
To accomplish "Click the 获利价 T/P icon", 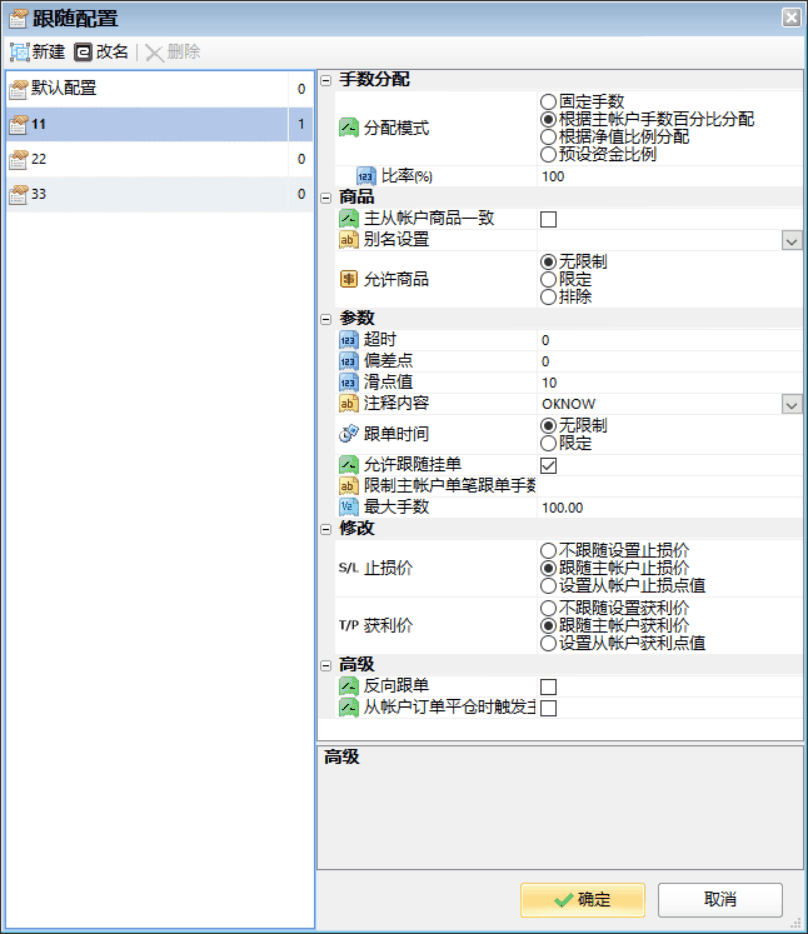I will tap(348, 625).
